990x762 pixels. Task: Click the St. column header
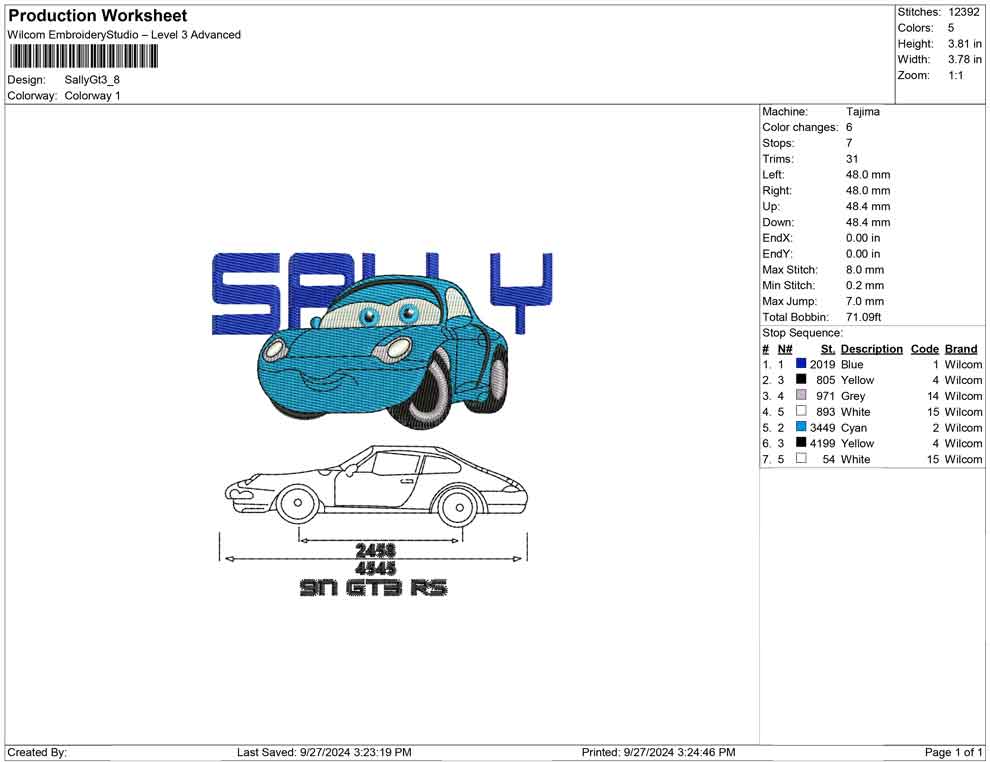(x=828, y=349)
